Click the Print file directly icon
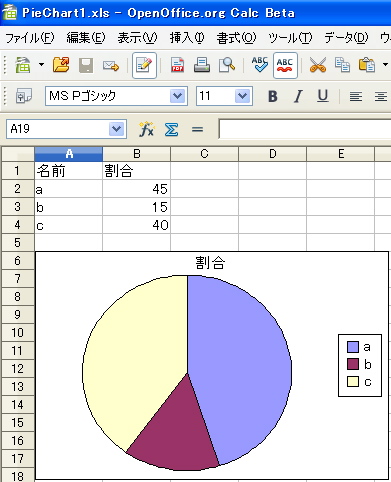The height and width of the screenshot is (482, 391). (x=202, y=65)
